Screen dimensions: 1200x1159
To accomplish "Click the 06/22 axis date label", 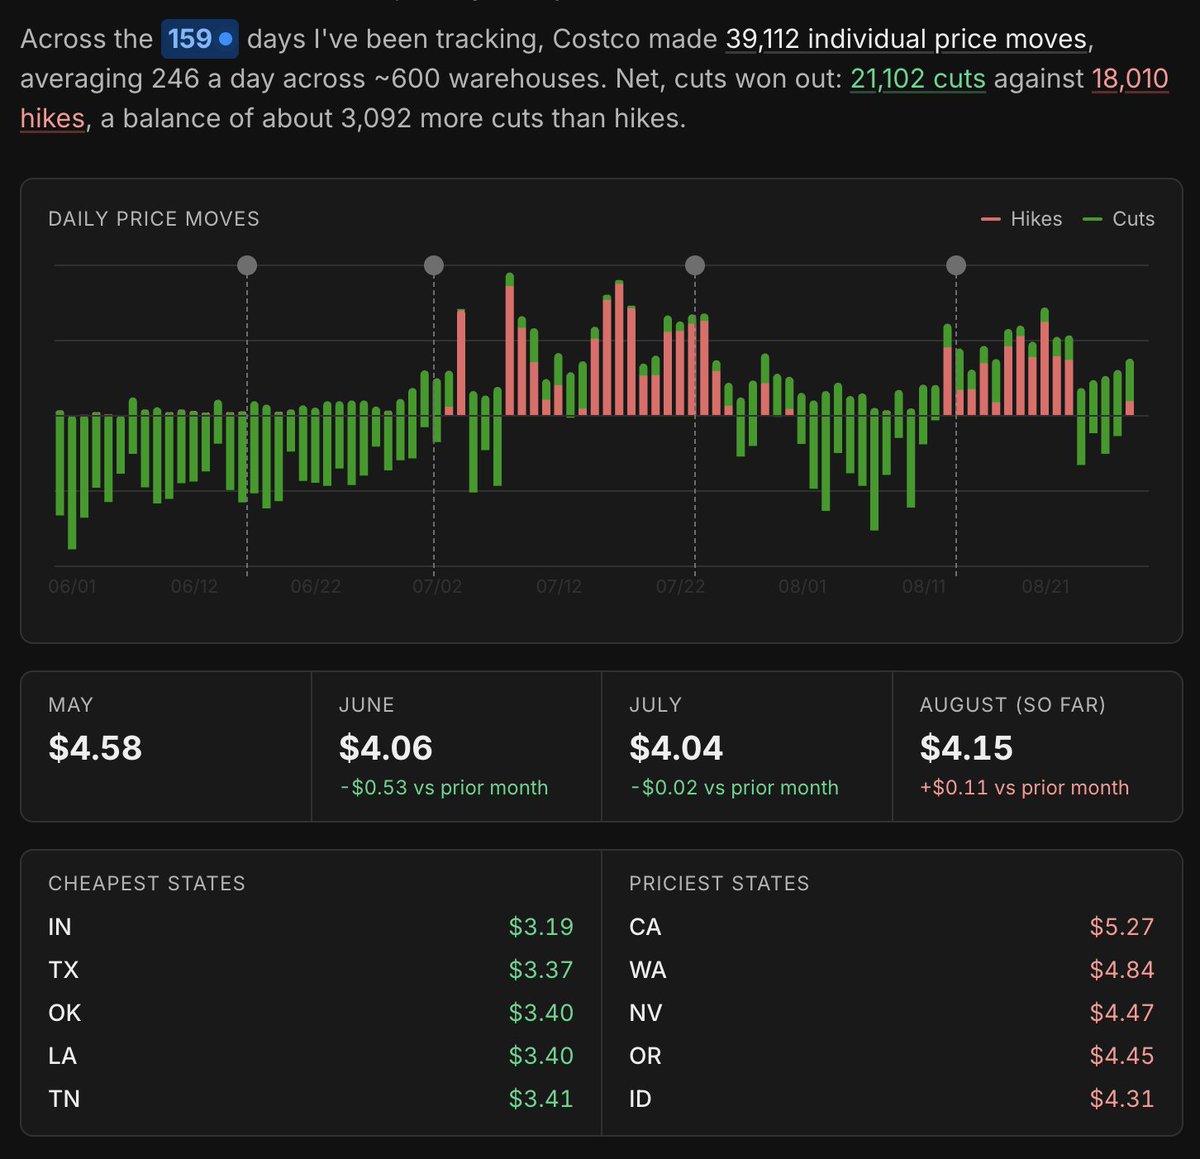I will [x=316, y=586].
